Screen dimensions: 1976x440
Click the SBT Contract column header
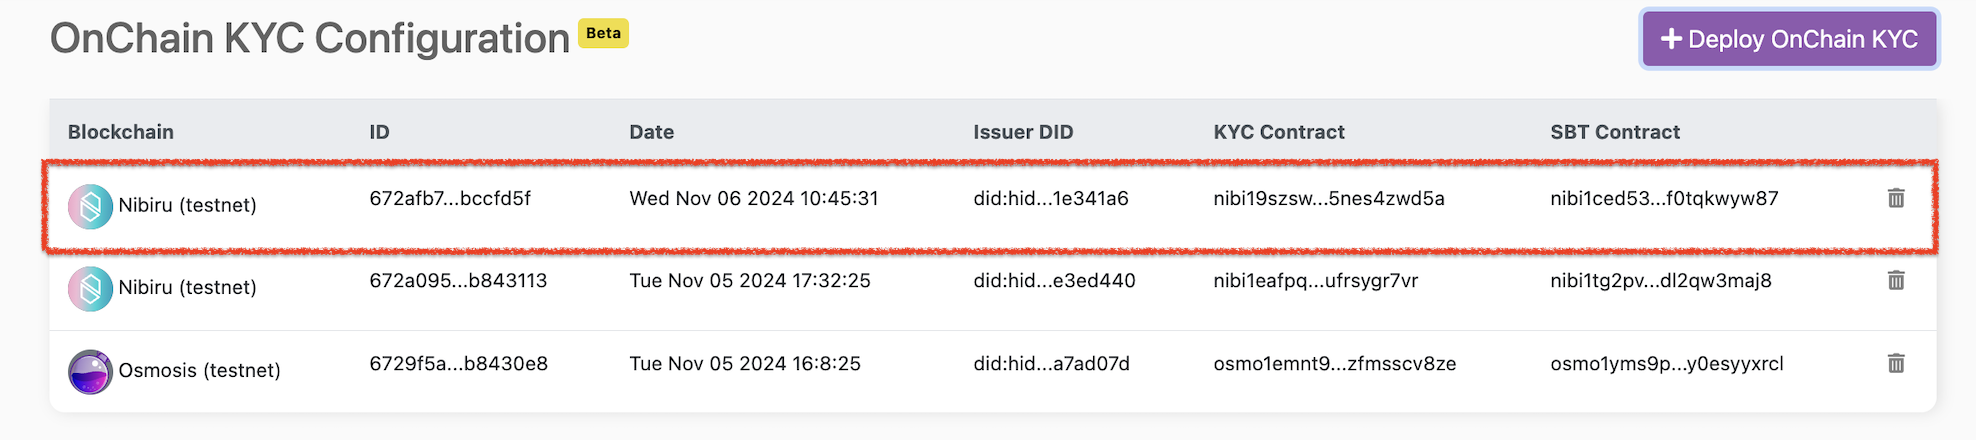tap(1614, 132)
